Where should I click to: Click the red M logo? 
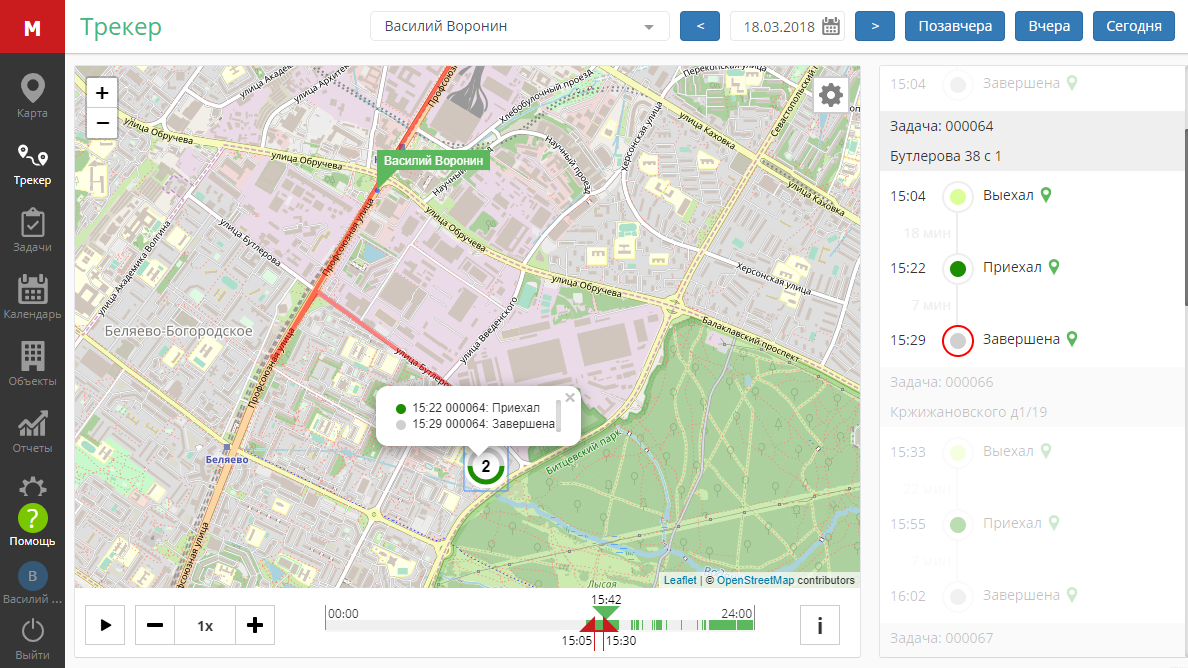(32, 27)
